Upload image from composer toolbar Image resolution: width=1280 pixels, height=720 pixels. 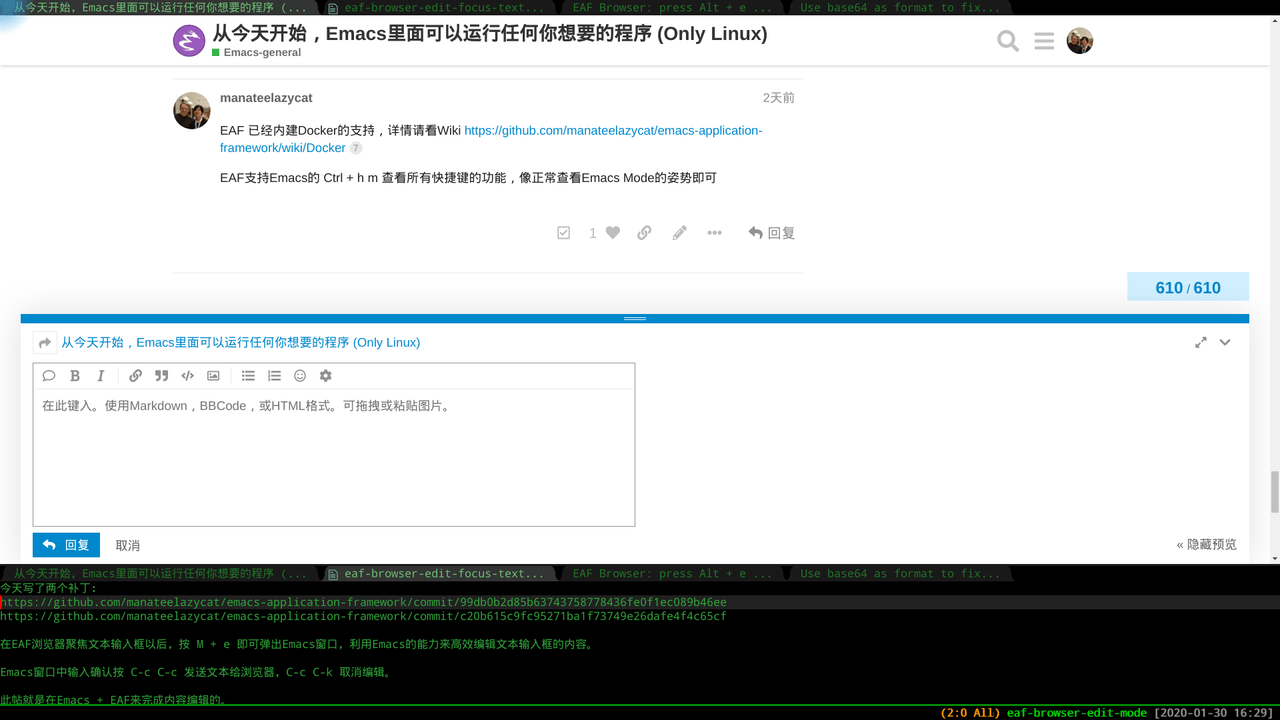(213, 376)
